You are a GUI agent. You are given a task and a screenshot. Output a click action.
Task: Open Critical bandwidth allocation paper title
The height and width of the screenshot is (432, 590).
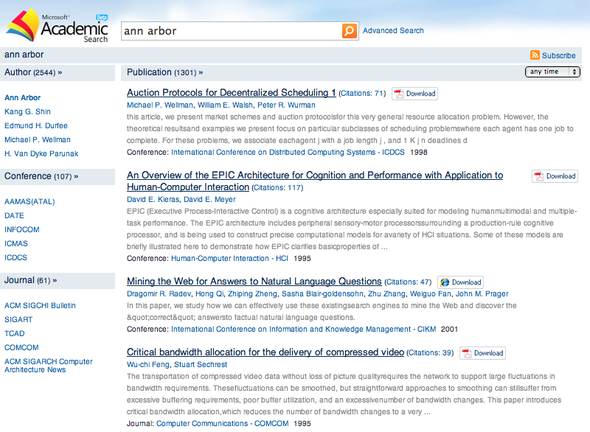265,352
